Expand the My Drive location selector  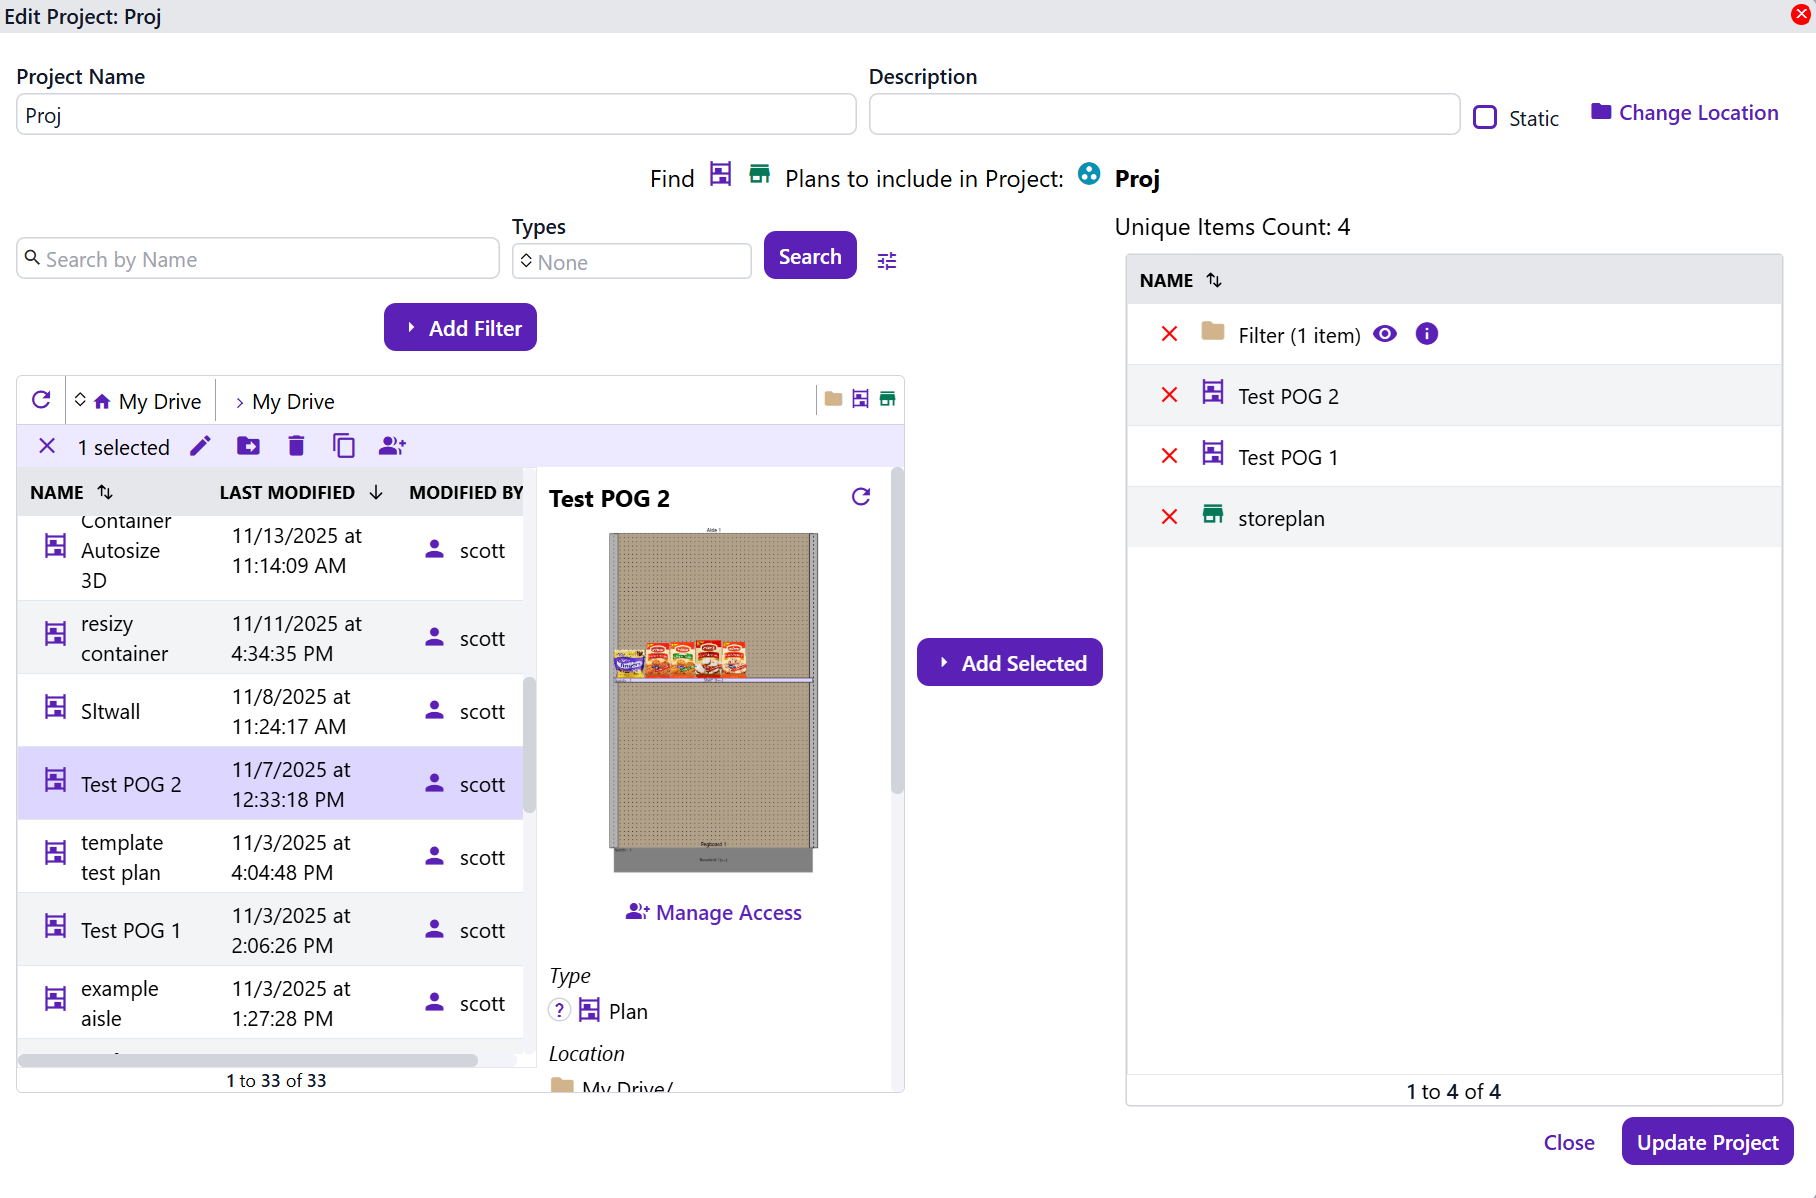141,401
